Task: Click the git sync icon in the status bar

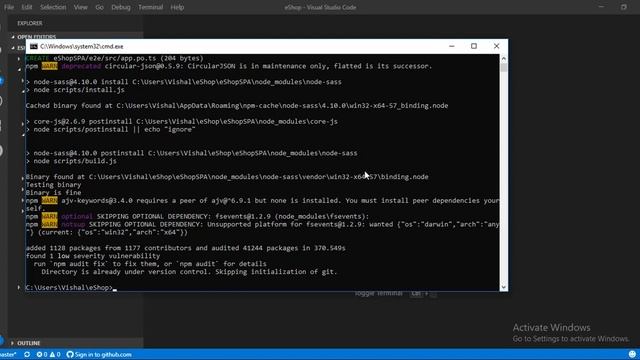Action: [27, 354]
